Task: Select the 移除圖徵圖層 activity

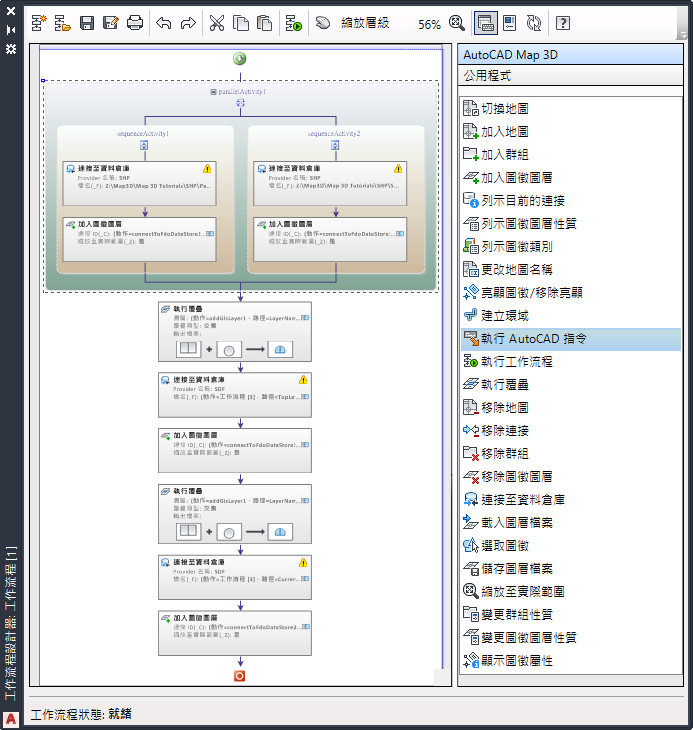Action: [571, 477]
